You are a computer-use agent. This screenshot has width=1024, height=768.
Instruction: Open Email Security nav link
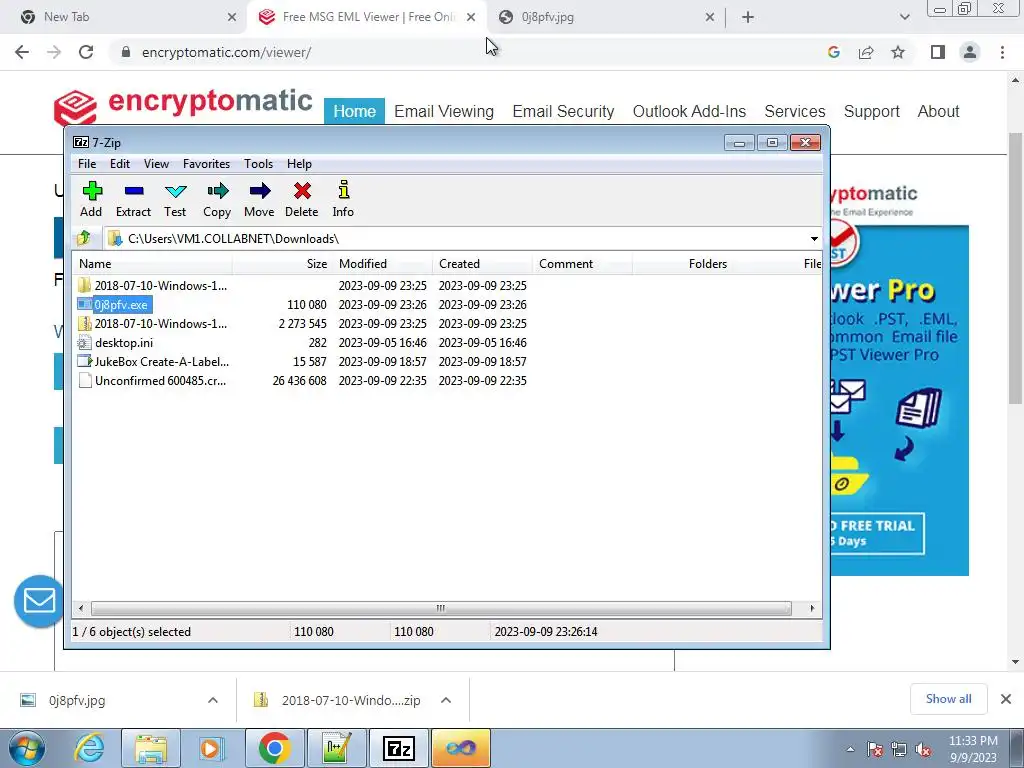pyautogui.click(x=563, y=112)
